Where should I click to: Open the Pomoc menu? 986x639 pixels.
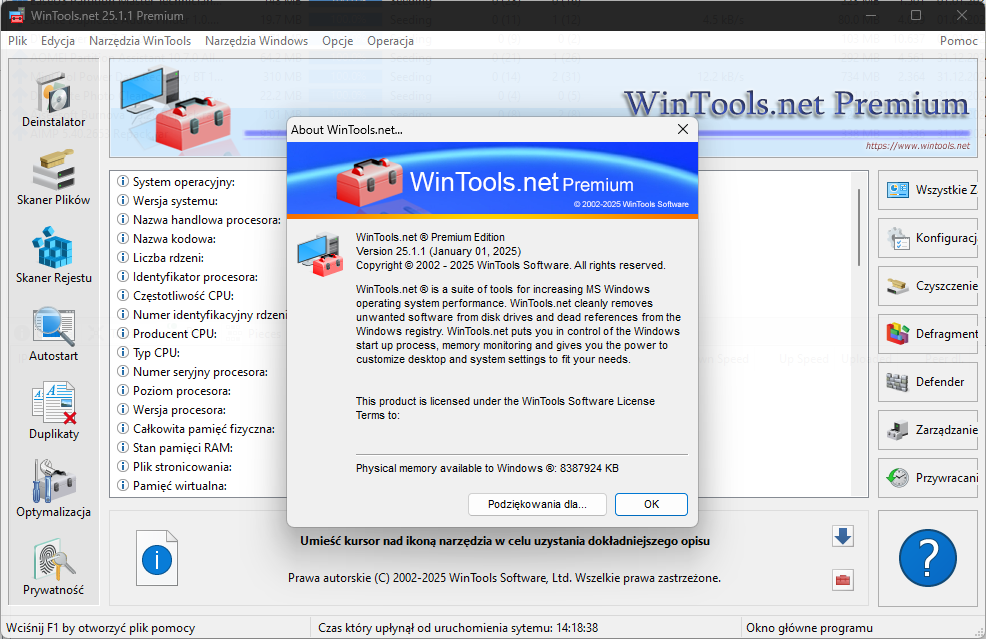tap(959, 41)
